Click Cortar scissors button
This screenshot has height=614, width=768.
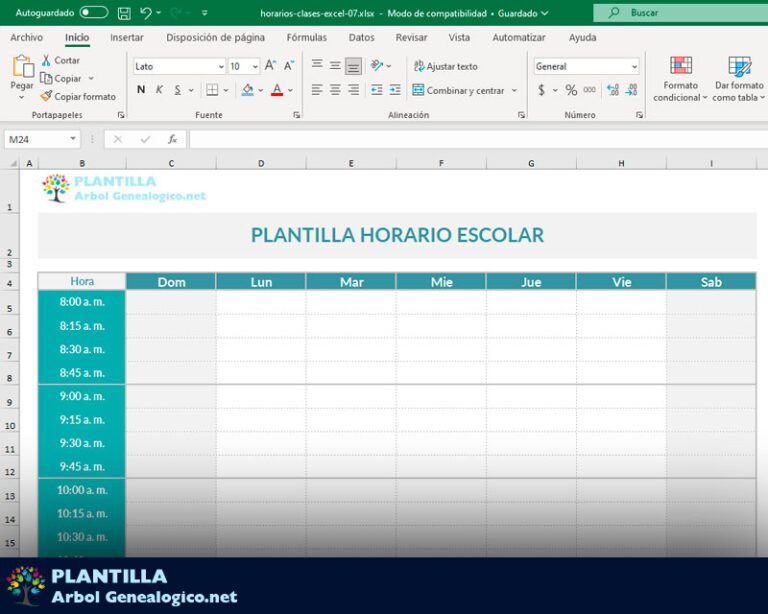(61, 60)
